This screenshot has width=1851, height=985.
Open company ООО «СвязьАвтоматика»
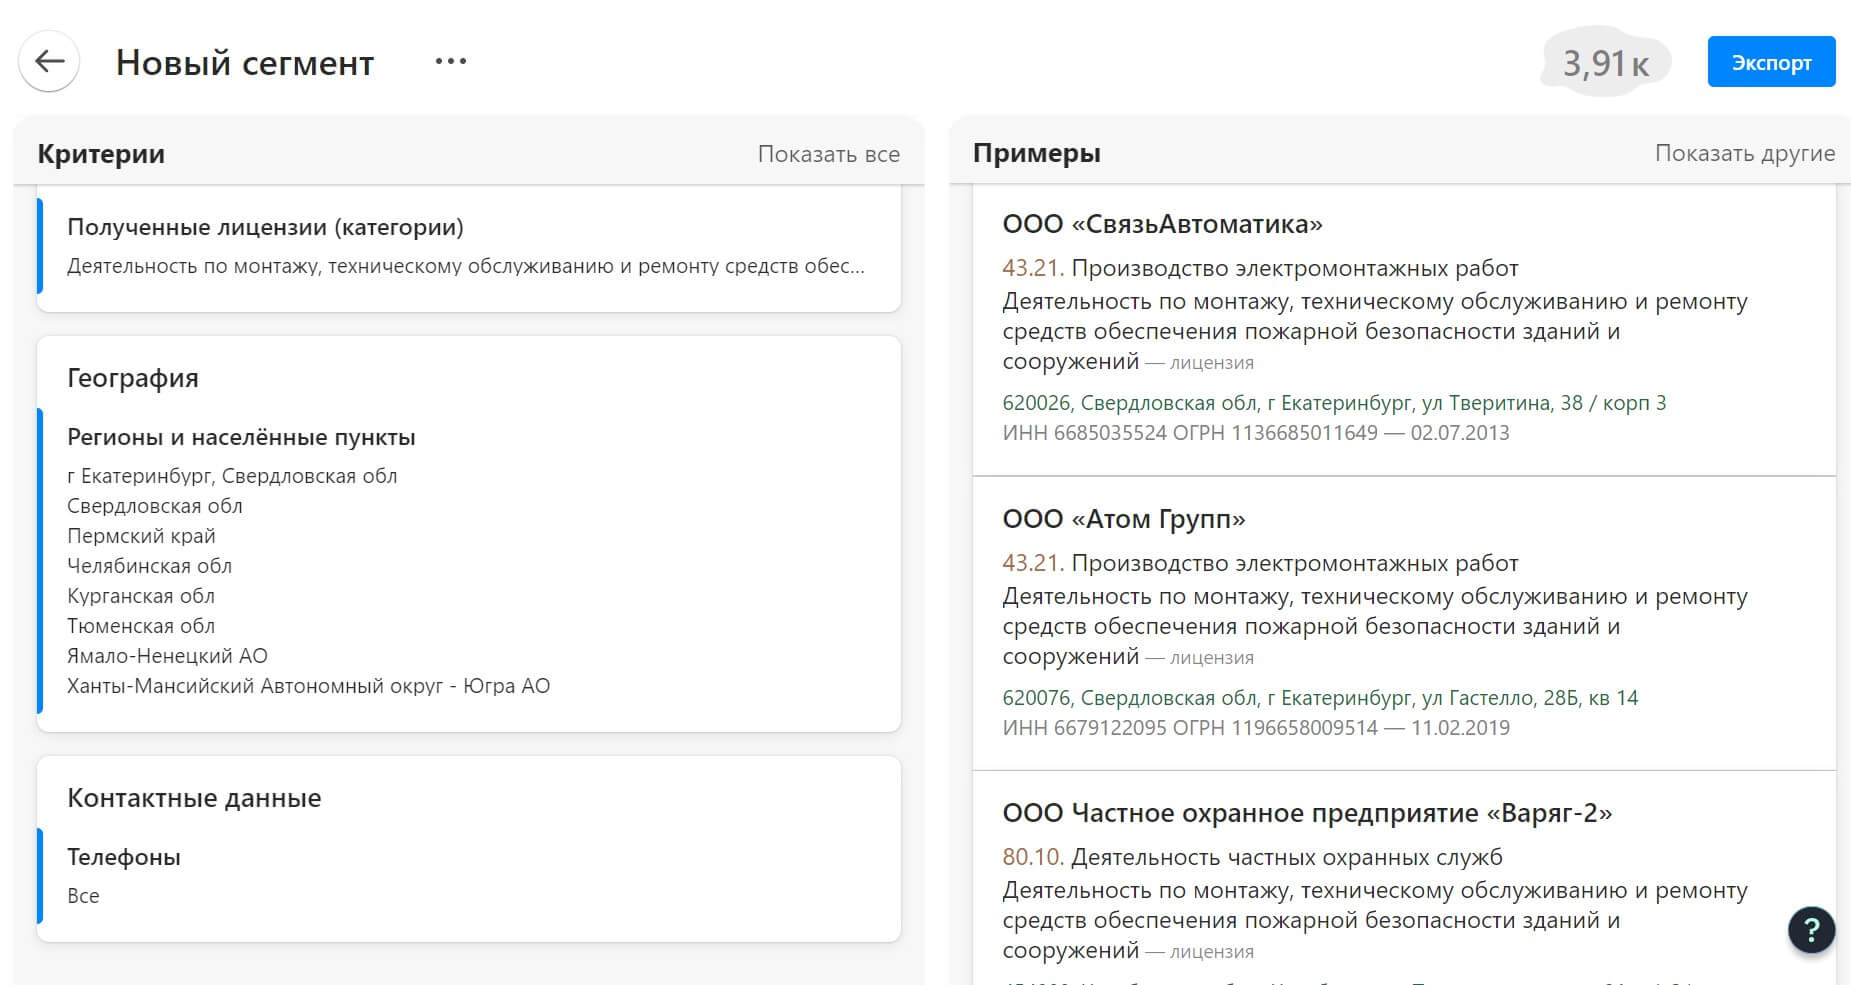(1162, 224)
